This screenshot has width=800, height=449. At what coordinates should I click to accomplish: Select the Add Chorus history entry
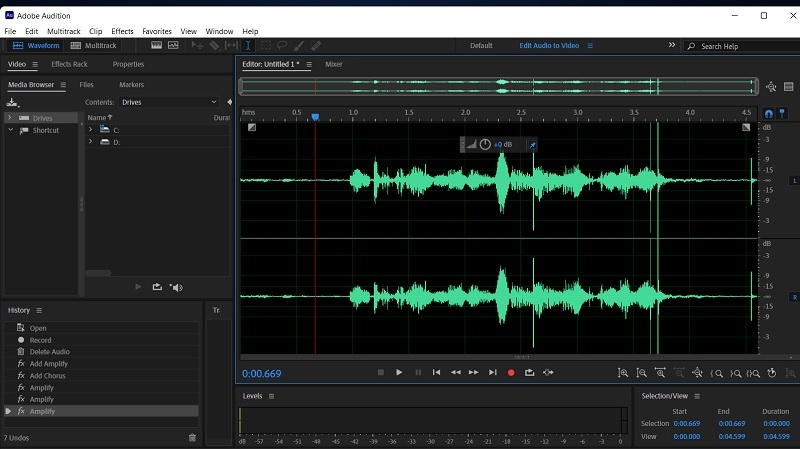(47, 376)
